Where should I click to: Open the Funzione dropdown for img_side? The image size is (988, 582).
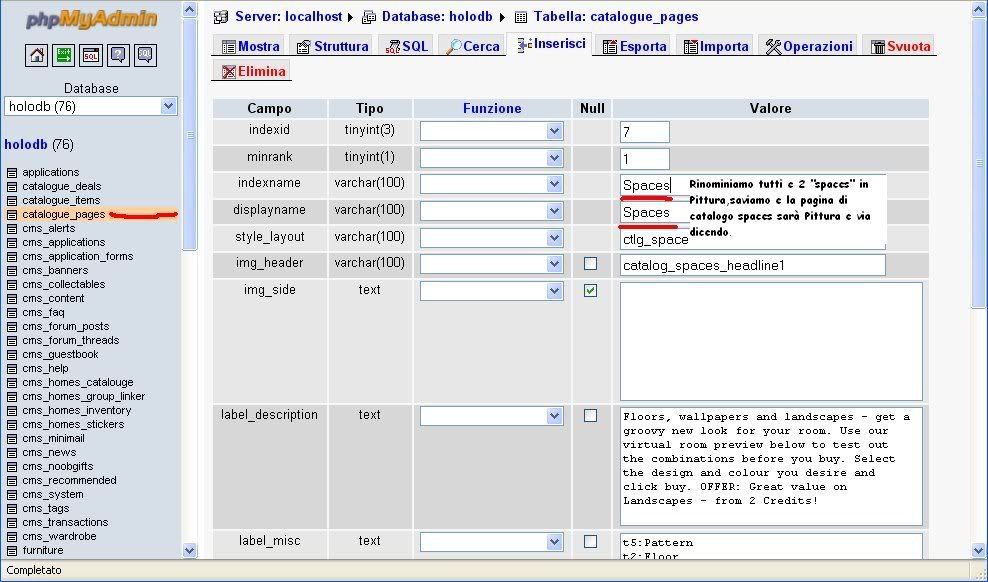(491, 291)
